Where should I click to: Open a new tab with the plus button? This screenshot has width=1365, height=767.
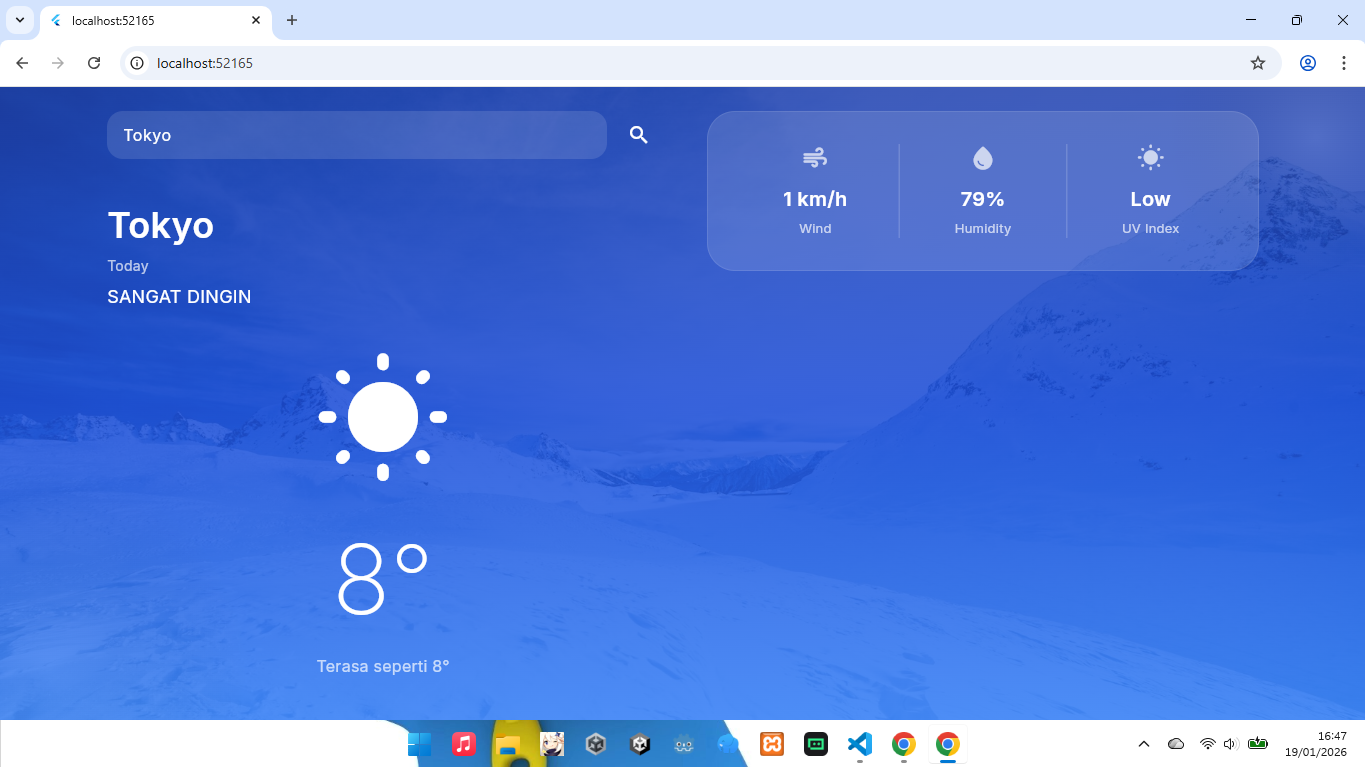pyautogui.click(x=292, y=20)
